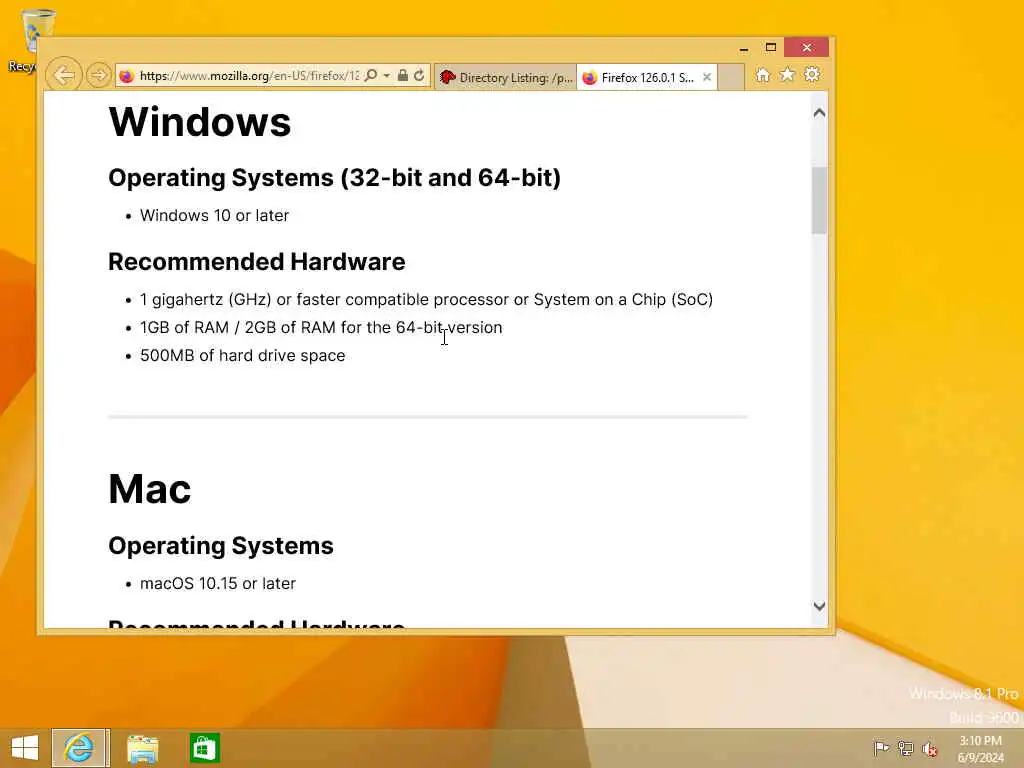Open the address bar autocomplete dropdown arrow
1024x768 pixels.
point(387,76)
